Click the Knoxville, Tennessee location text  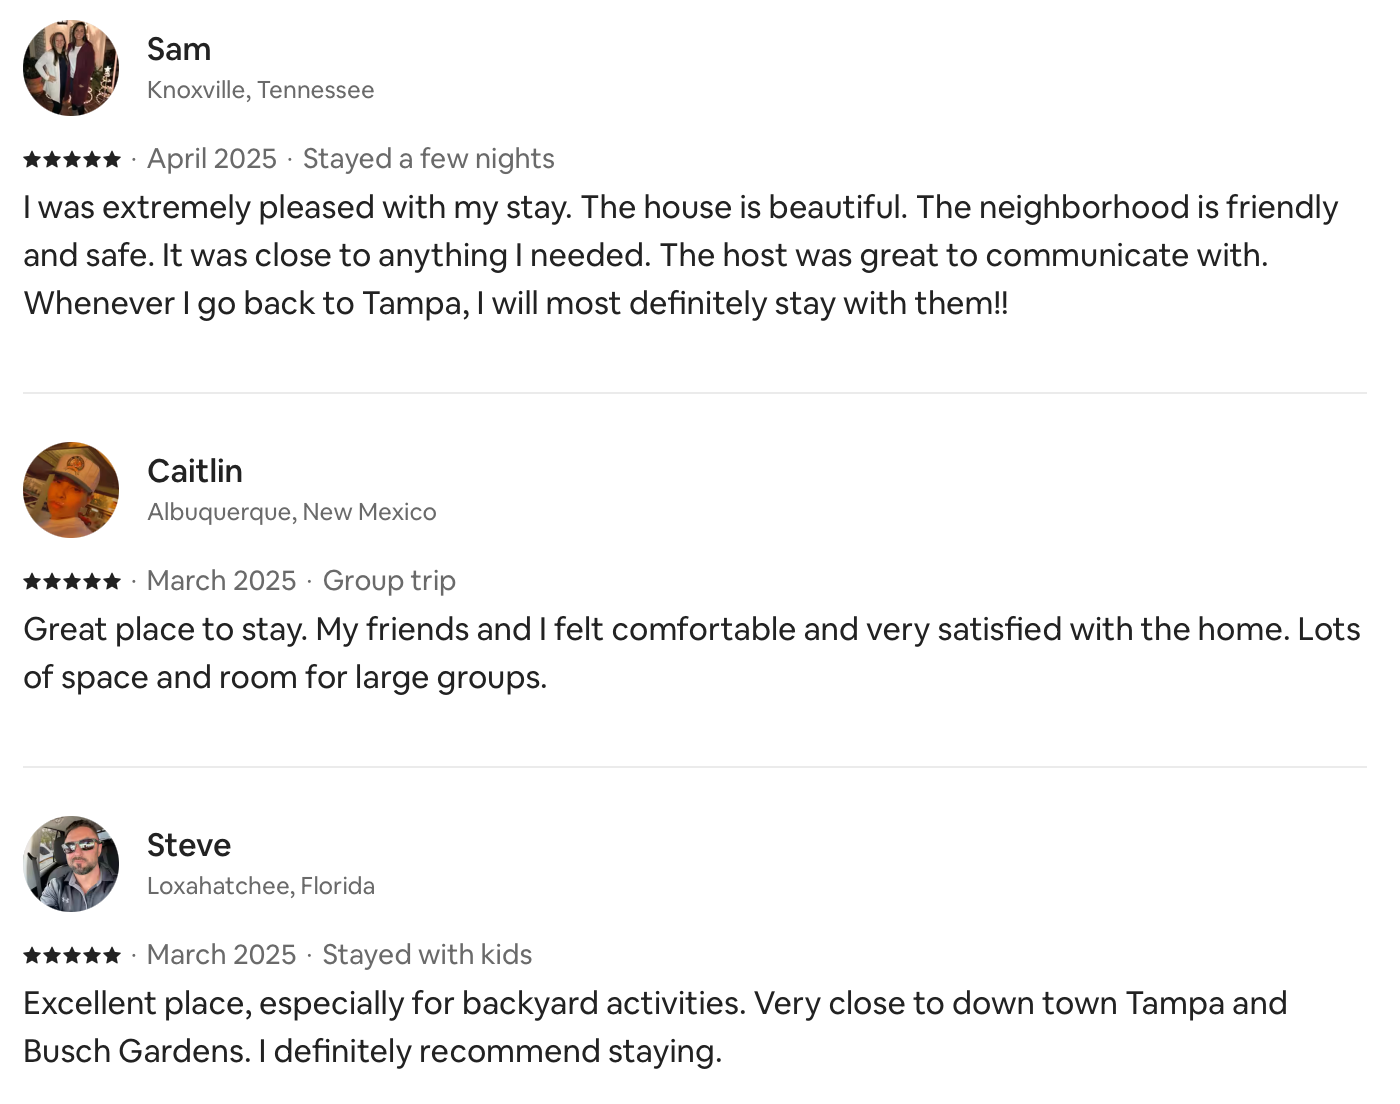pos(260,90)
